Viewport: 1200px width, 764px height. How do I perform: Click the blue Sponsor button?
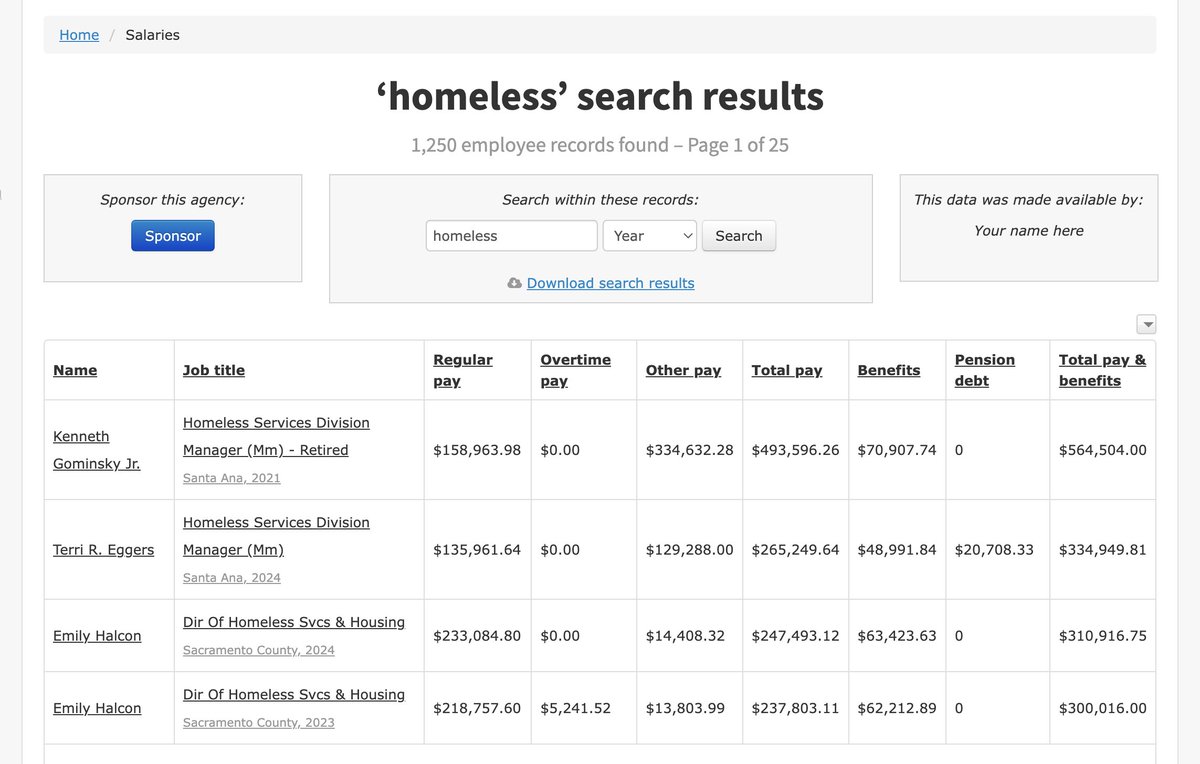click(x=173, y=236)
